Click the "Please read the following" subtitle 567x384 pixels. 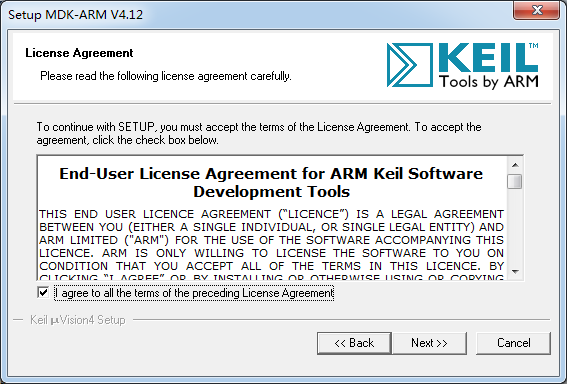pos(166,76)
